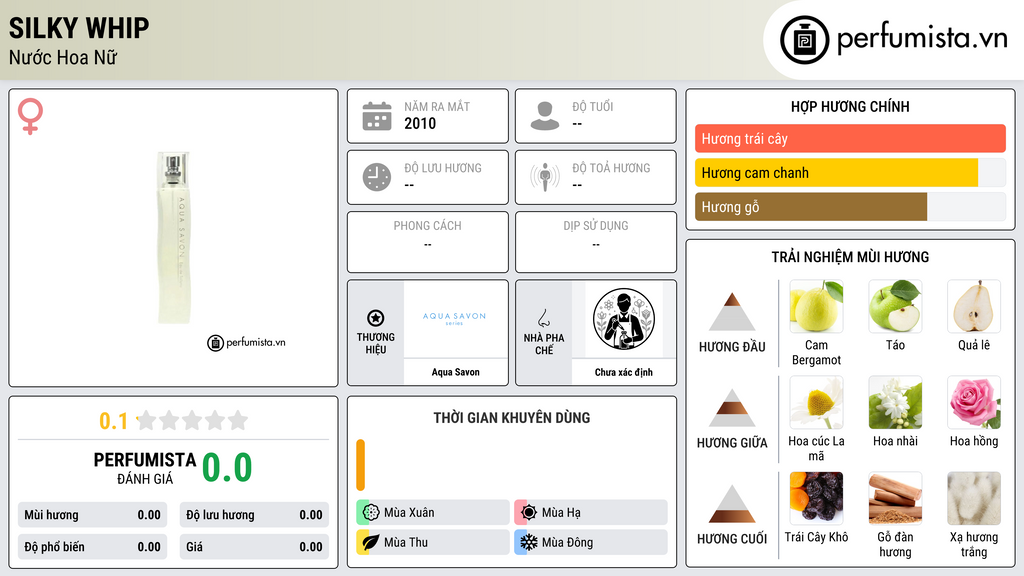Click the Hoa hồng rose image
1024x576 pixels.
(974, 402)
